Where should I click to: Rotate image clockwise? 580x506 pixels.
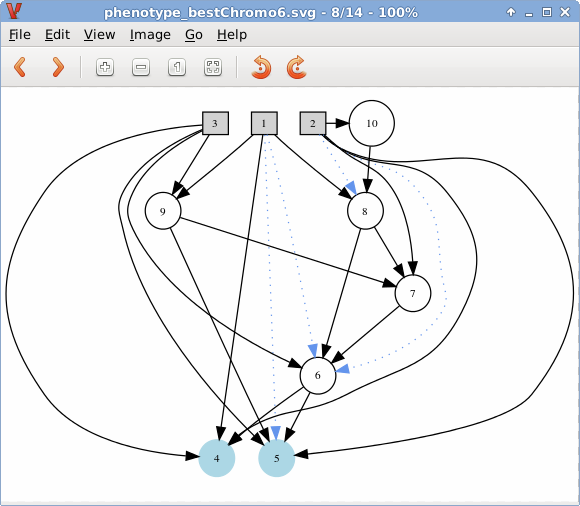click(x=296, y=67)
